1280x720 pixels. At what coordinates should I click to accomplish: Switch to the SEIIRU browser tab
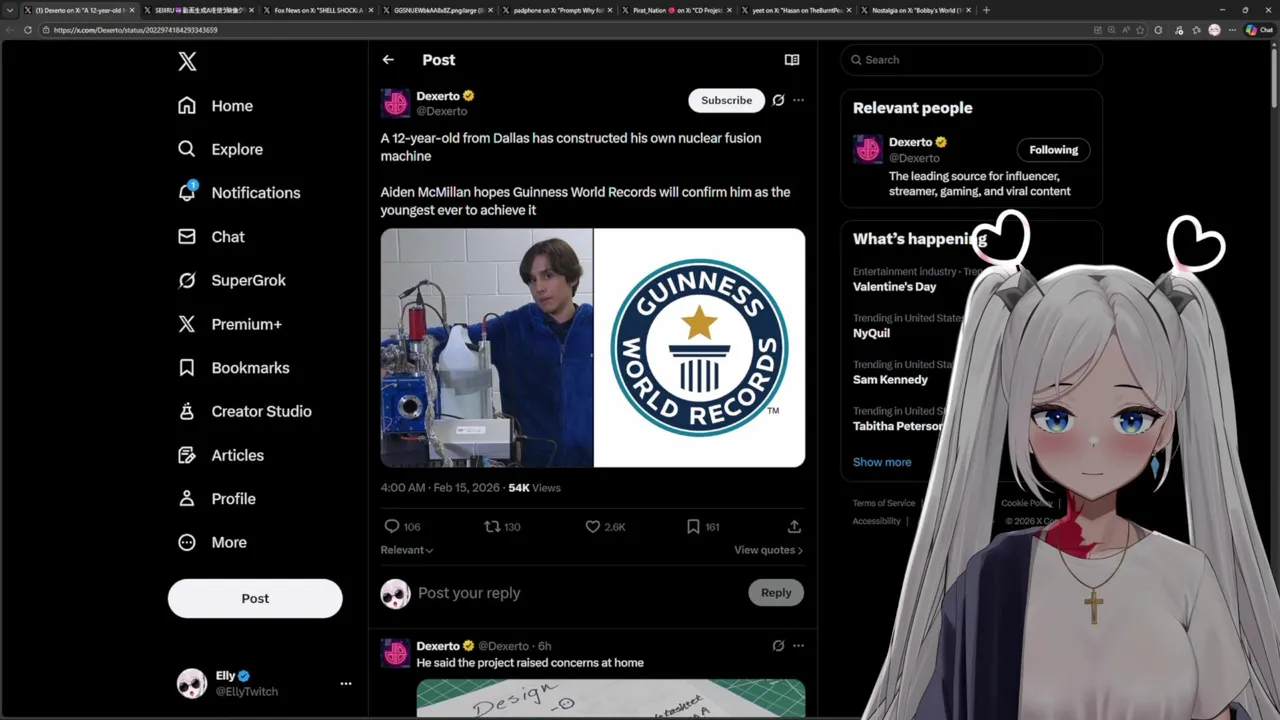point(200,10)
